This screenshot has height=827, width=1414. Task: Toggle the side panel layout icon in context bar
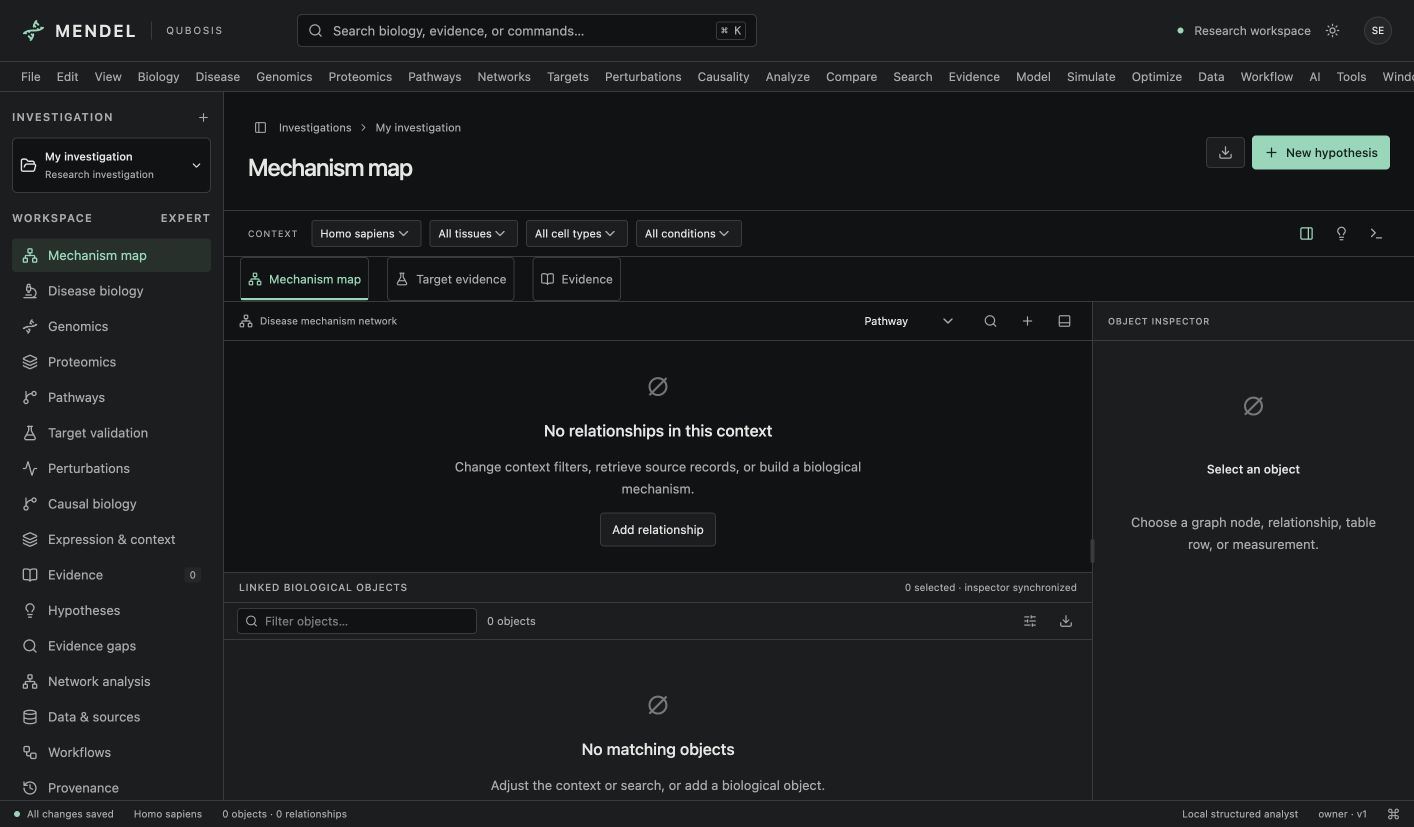(x=1306, y=234)
